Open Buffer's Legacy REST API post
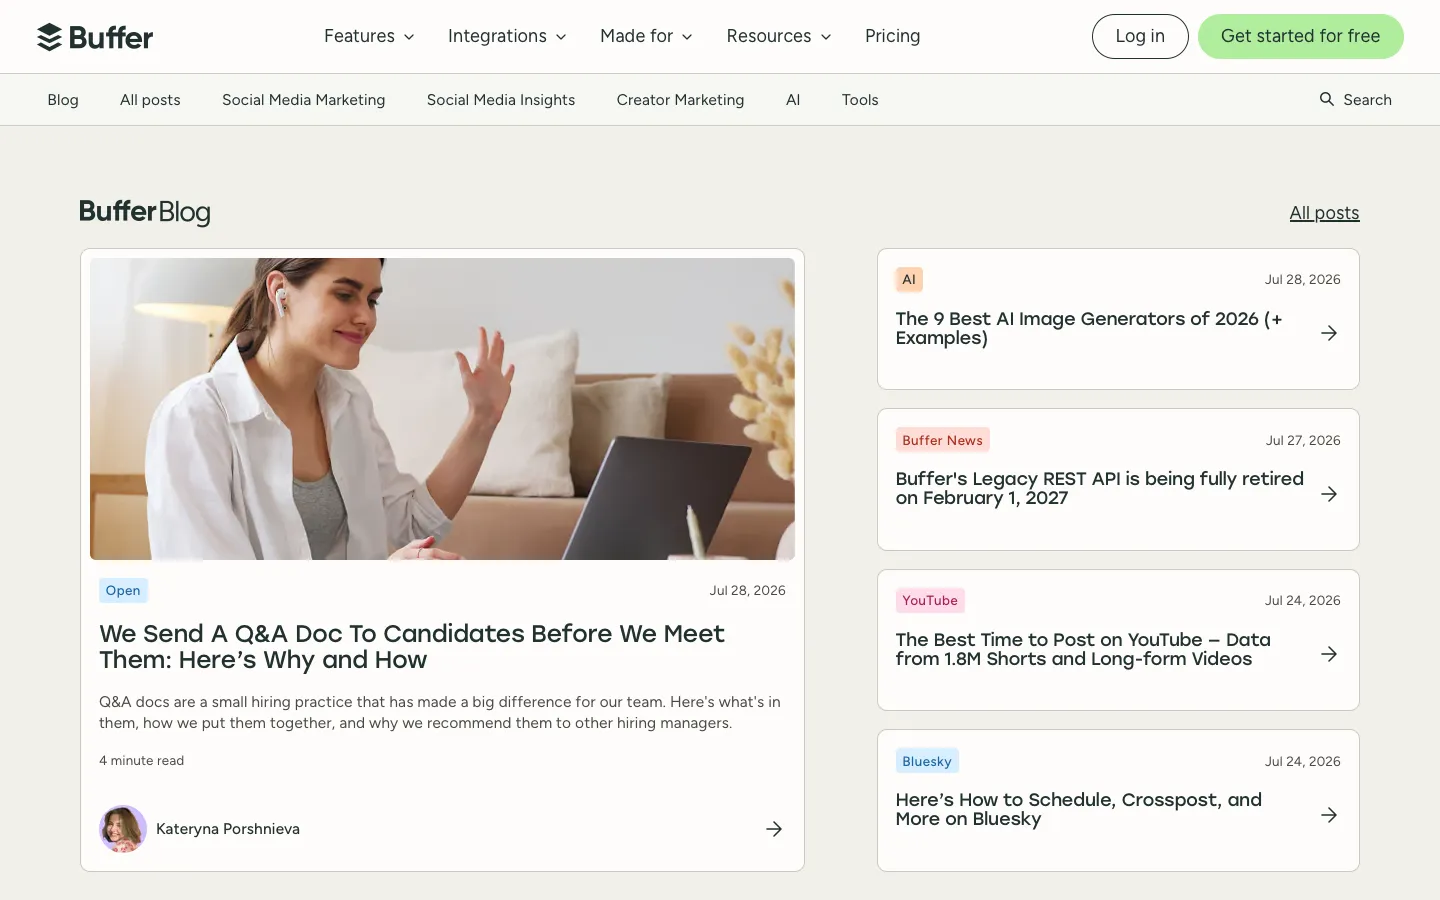This screenshot has height=900, width=1440. point(1100,488)
